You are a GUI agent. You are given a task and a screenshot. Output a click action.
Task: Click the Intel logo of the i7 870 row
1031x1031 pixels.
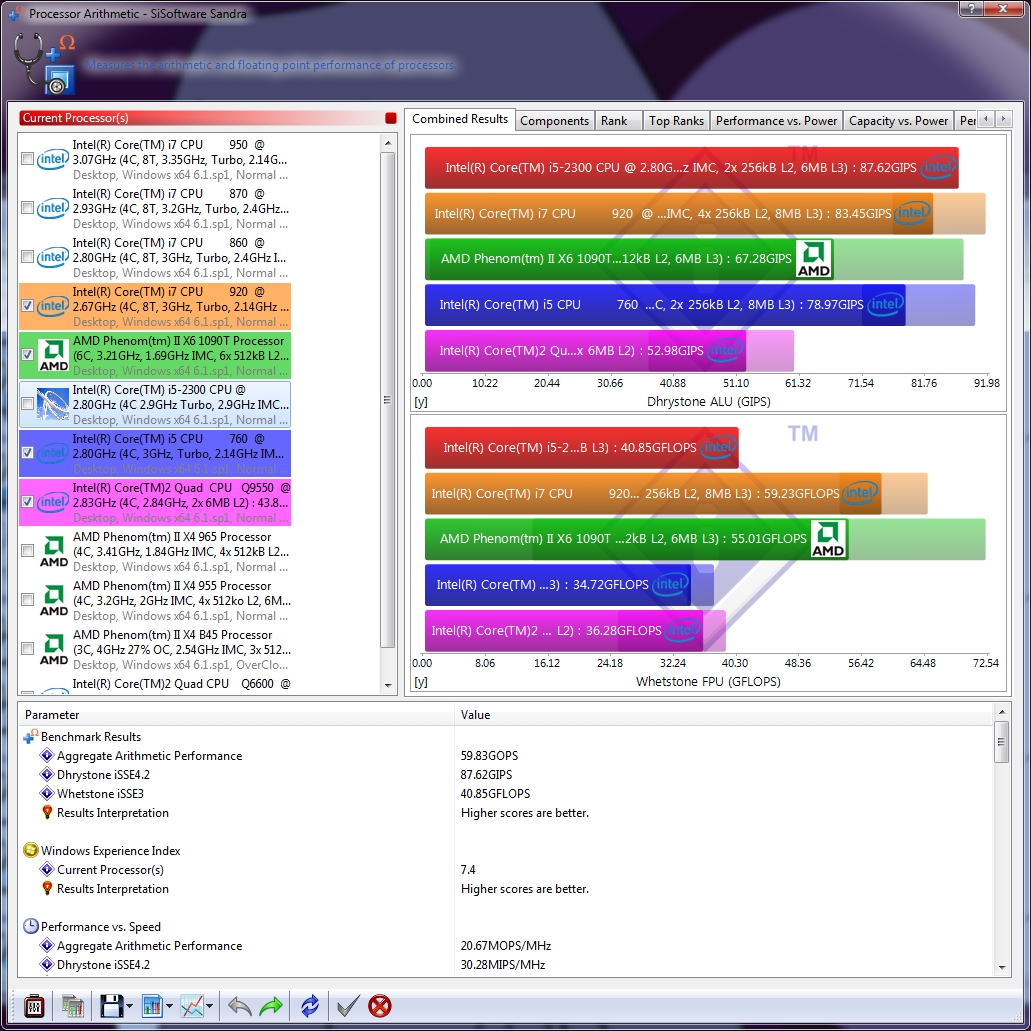click(x=53, y=208)
